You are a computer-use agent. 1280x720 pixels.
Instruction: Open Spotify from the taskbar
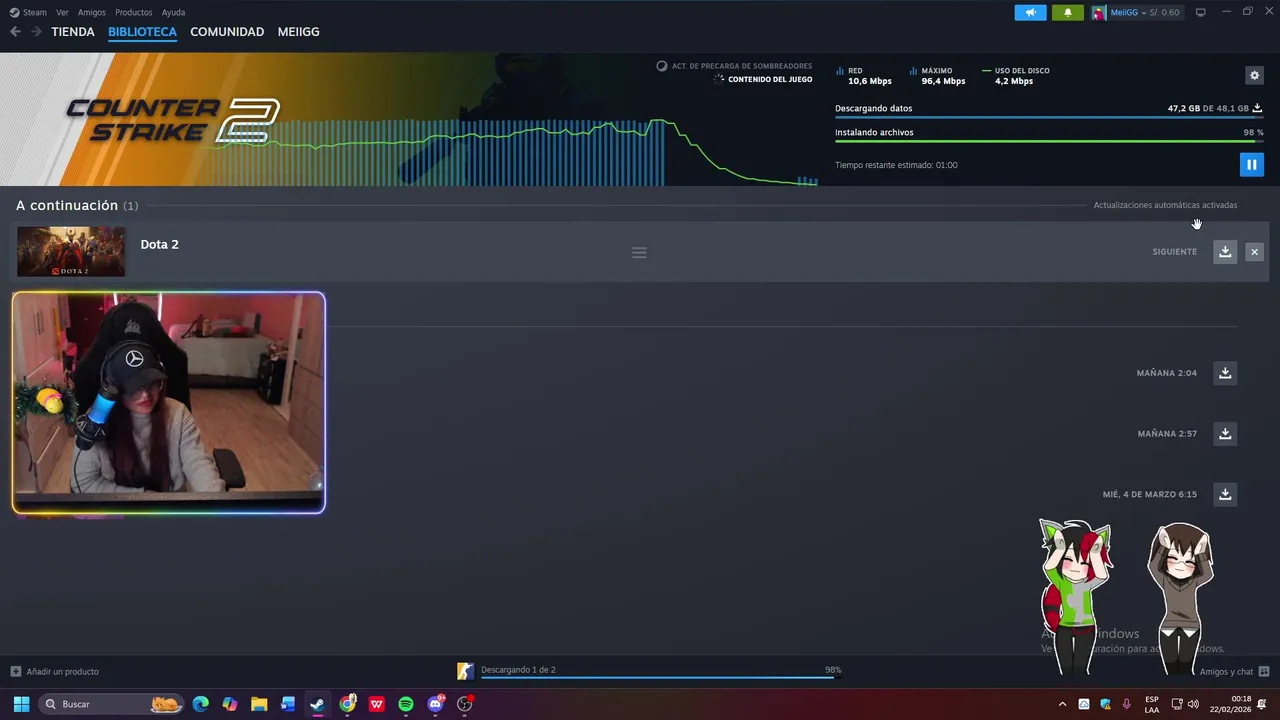[x=406, y=704]
